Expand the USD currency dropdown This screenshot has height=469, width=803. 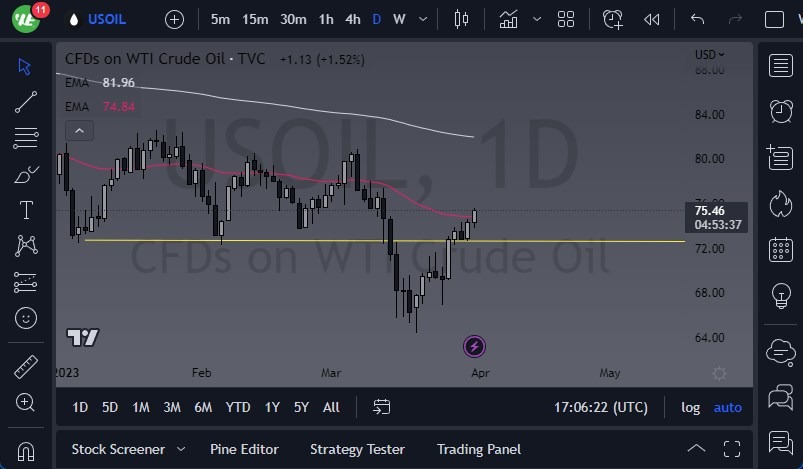[710, 55]
